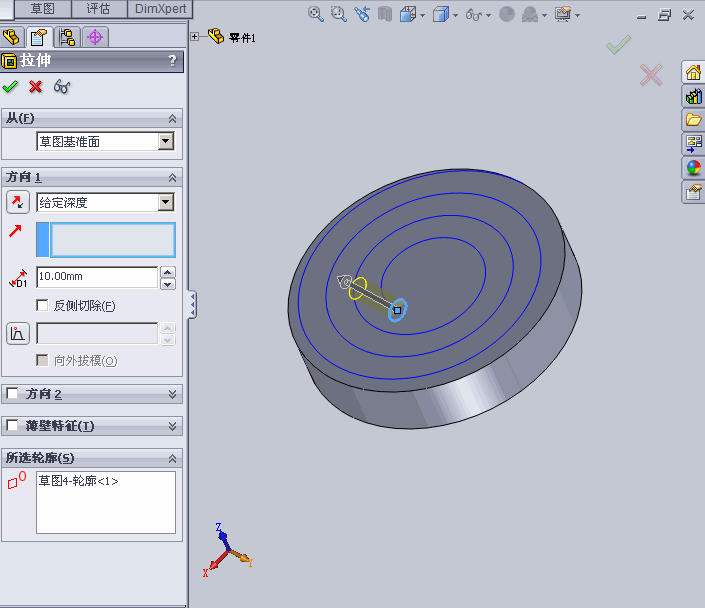Screen dimensions: 705x608
Task: Increase depth with the up spinner arrow
Action: click(168, 272)
